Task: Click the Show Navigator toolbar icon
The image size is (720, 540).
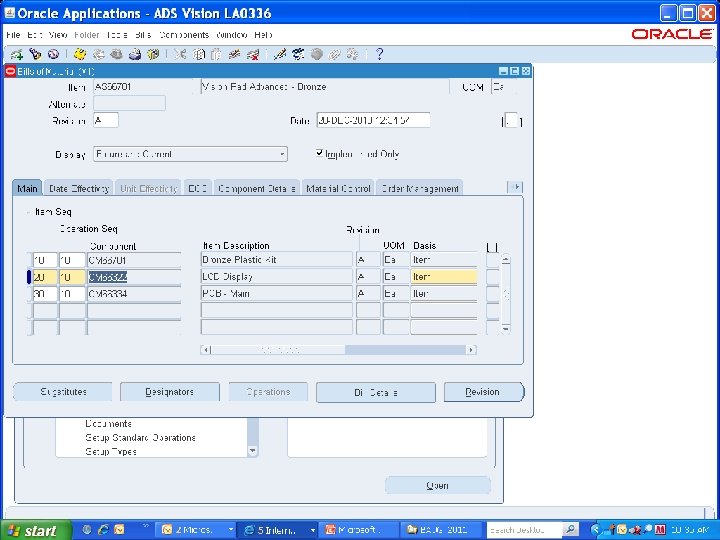Action: click(53, 55)
